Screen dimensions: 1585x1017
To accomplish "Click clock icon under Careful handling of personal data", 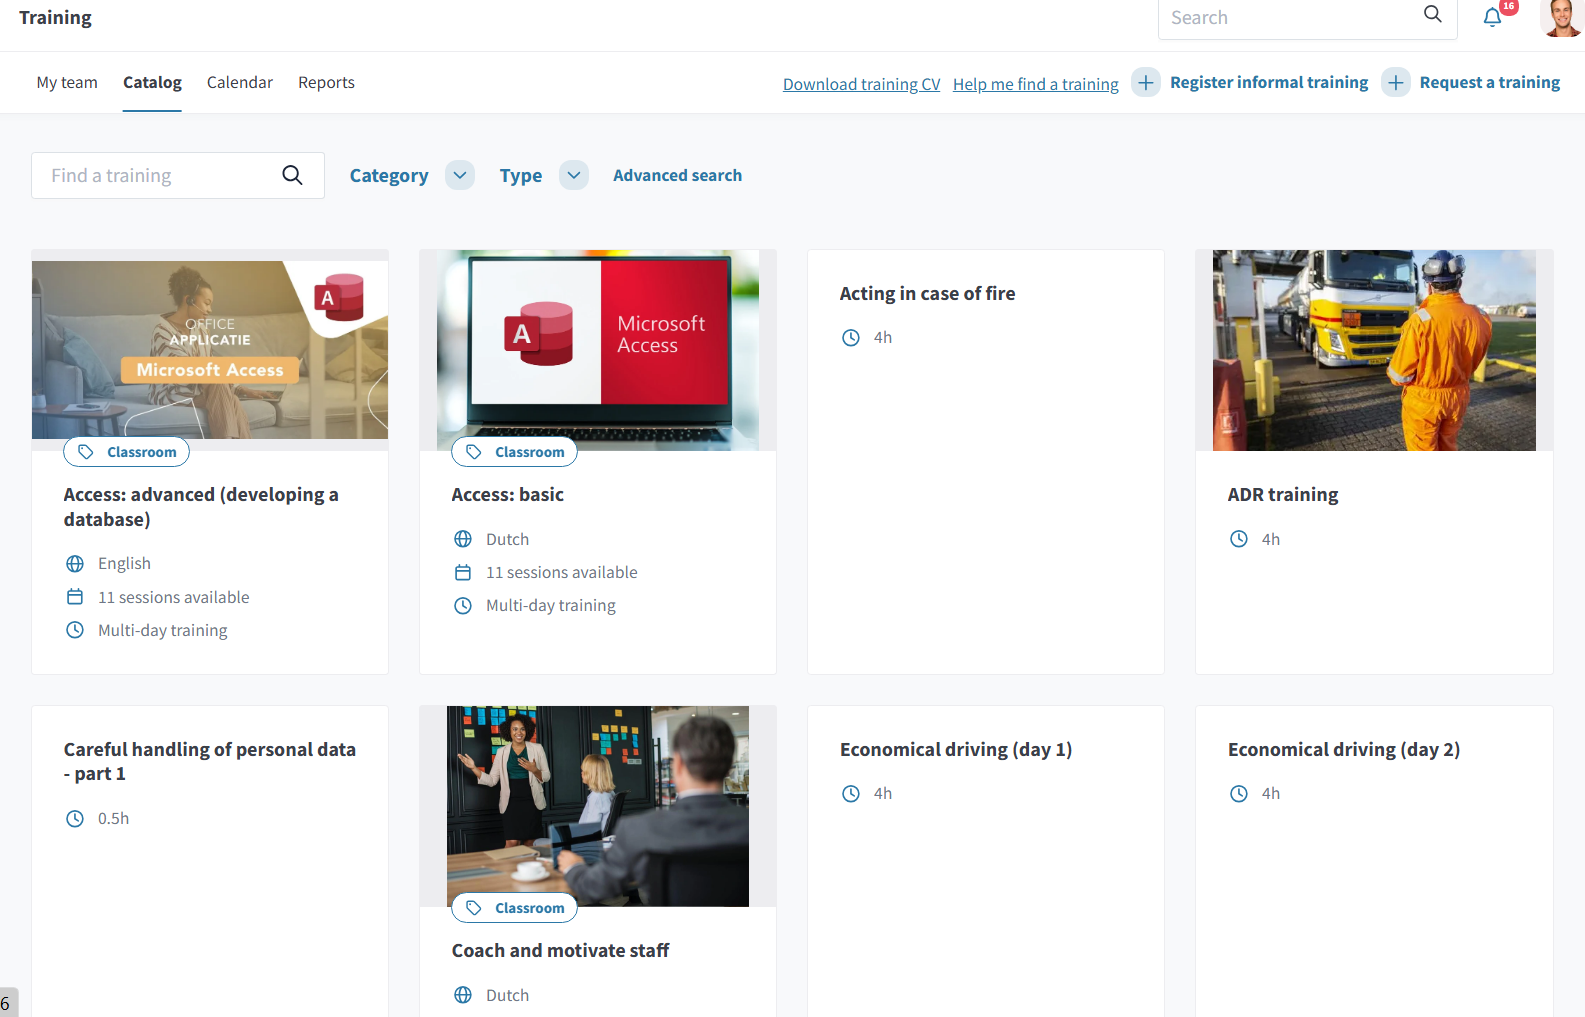I will click(x=75, y=819).
